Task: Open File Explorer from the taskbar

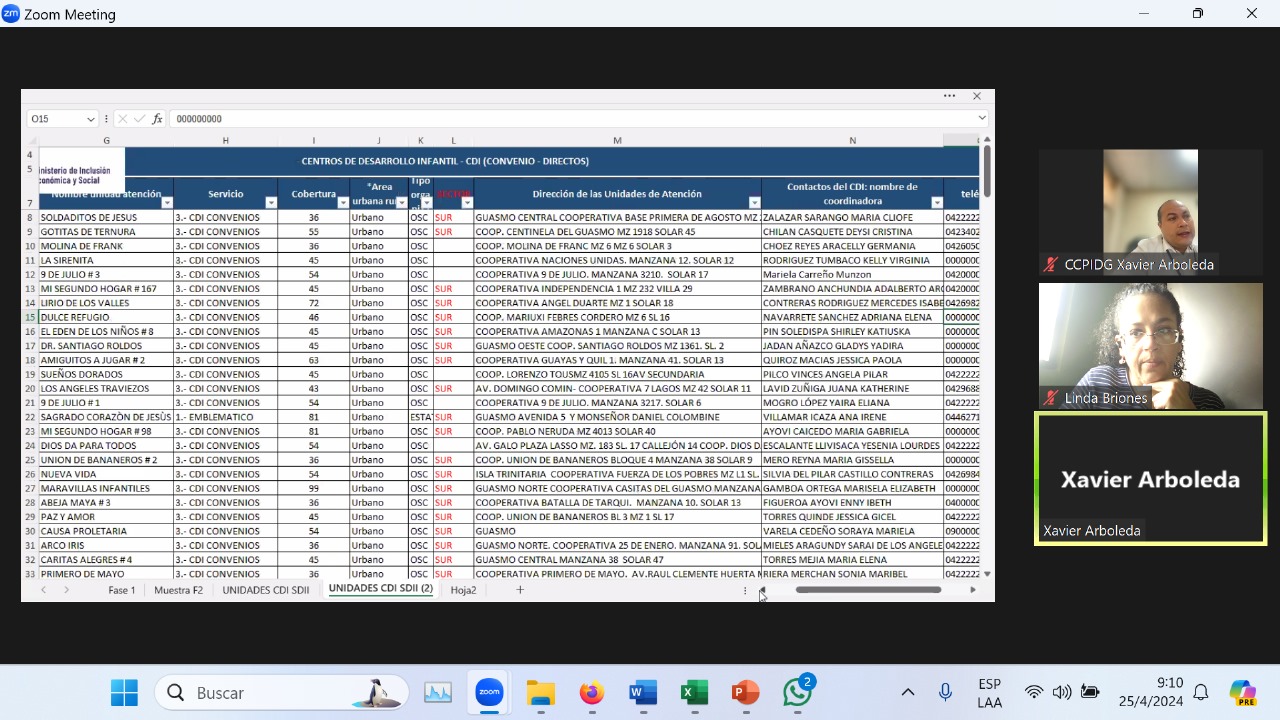Action: click(541, 693)
